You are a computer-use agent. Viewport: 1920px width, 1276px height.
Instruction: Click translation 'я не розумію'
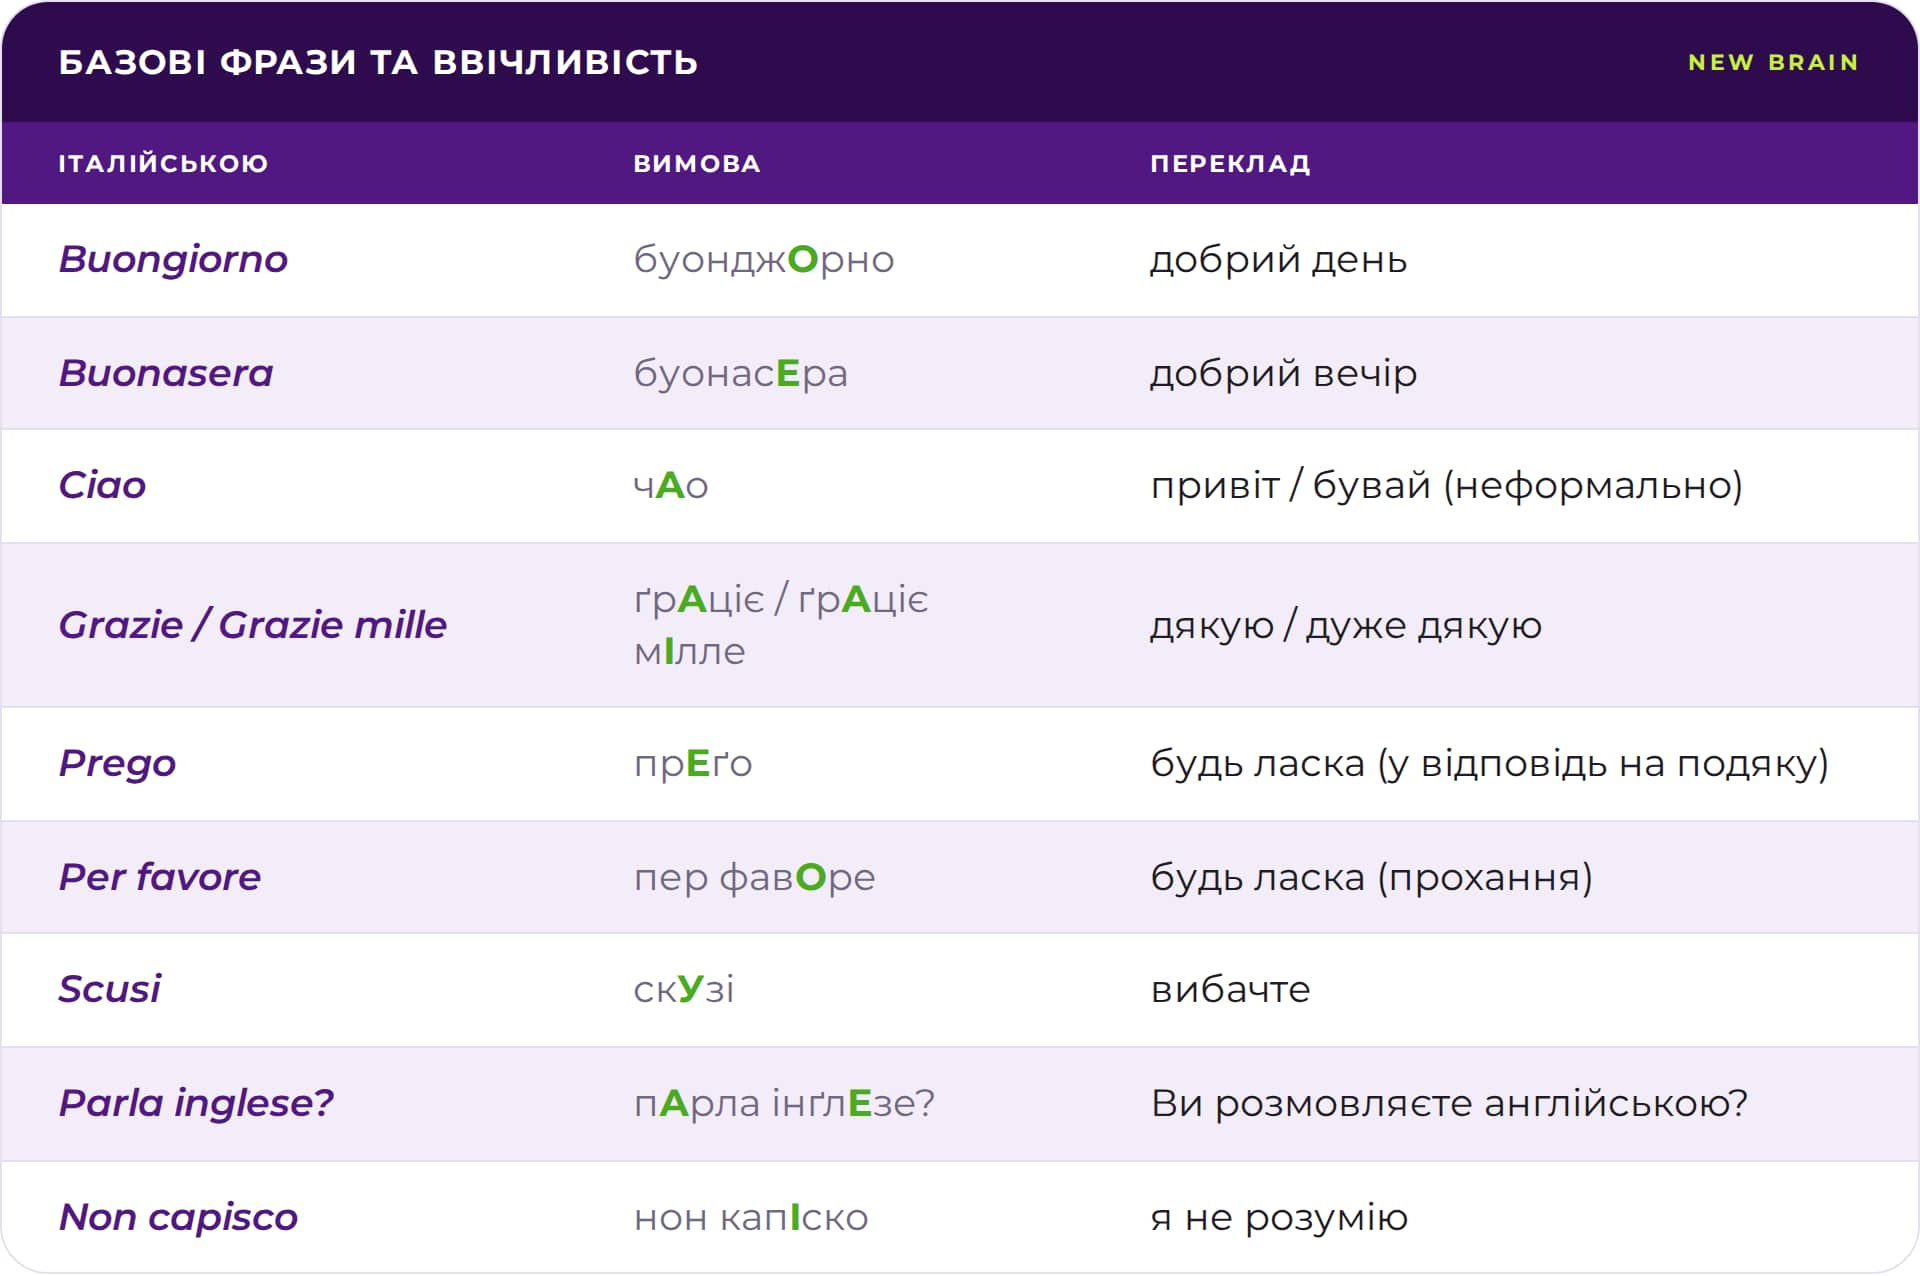pyautogui.click(x=1279, y=1218)
